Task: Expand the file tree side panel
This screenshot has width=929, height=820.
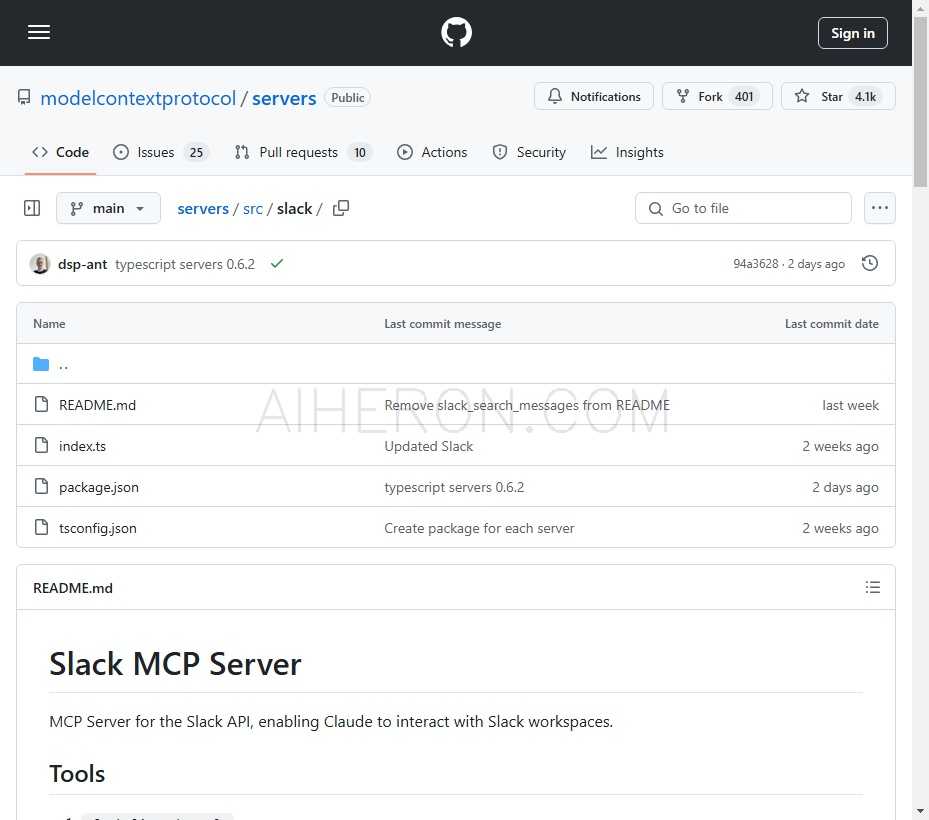Action: click(x=32, y=208)
